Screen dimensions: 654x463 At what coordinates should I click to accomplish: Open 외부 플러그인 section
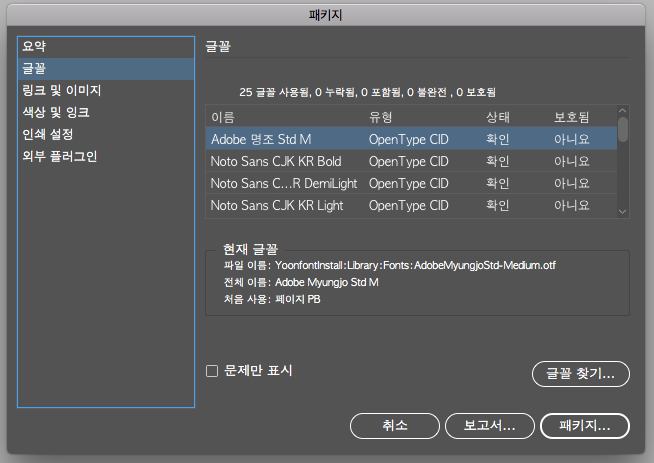coord(106,156)
